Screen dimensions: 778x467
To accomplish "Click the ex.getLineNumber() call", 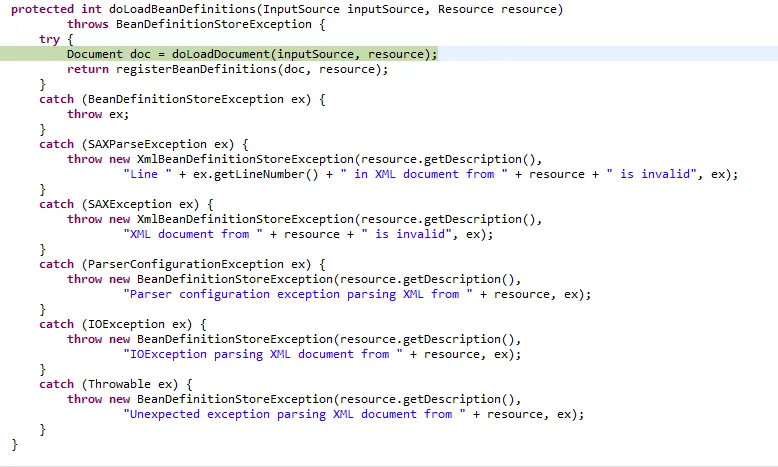I will 256,174.
